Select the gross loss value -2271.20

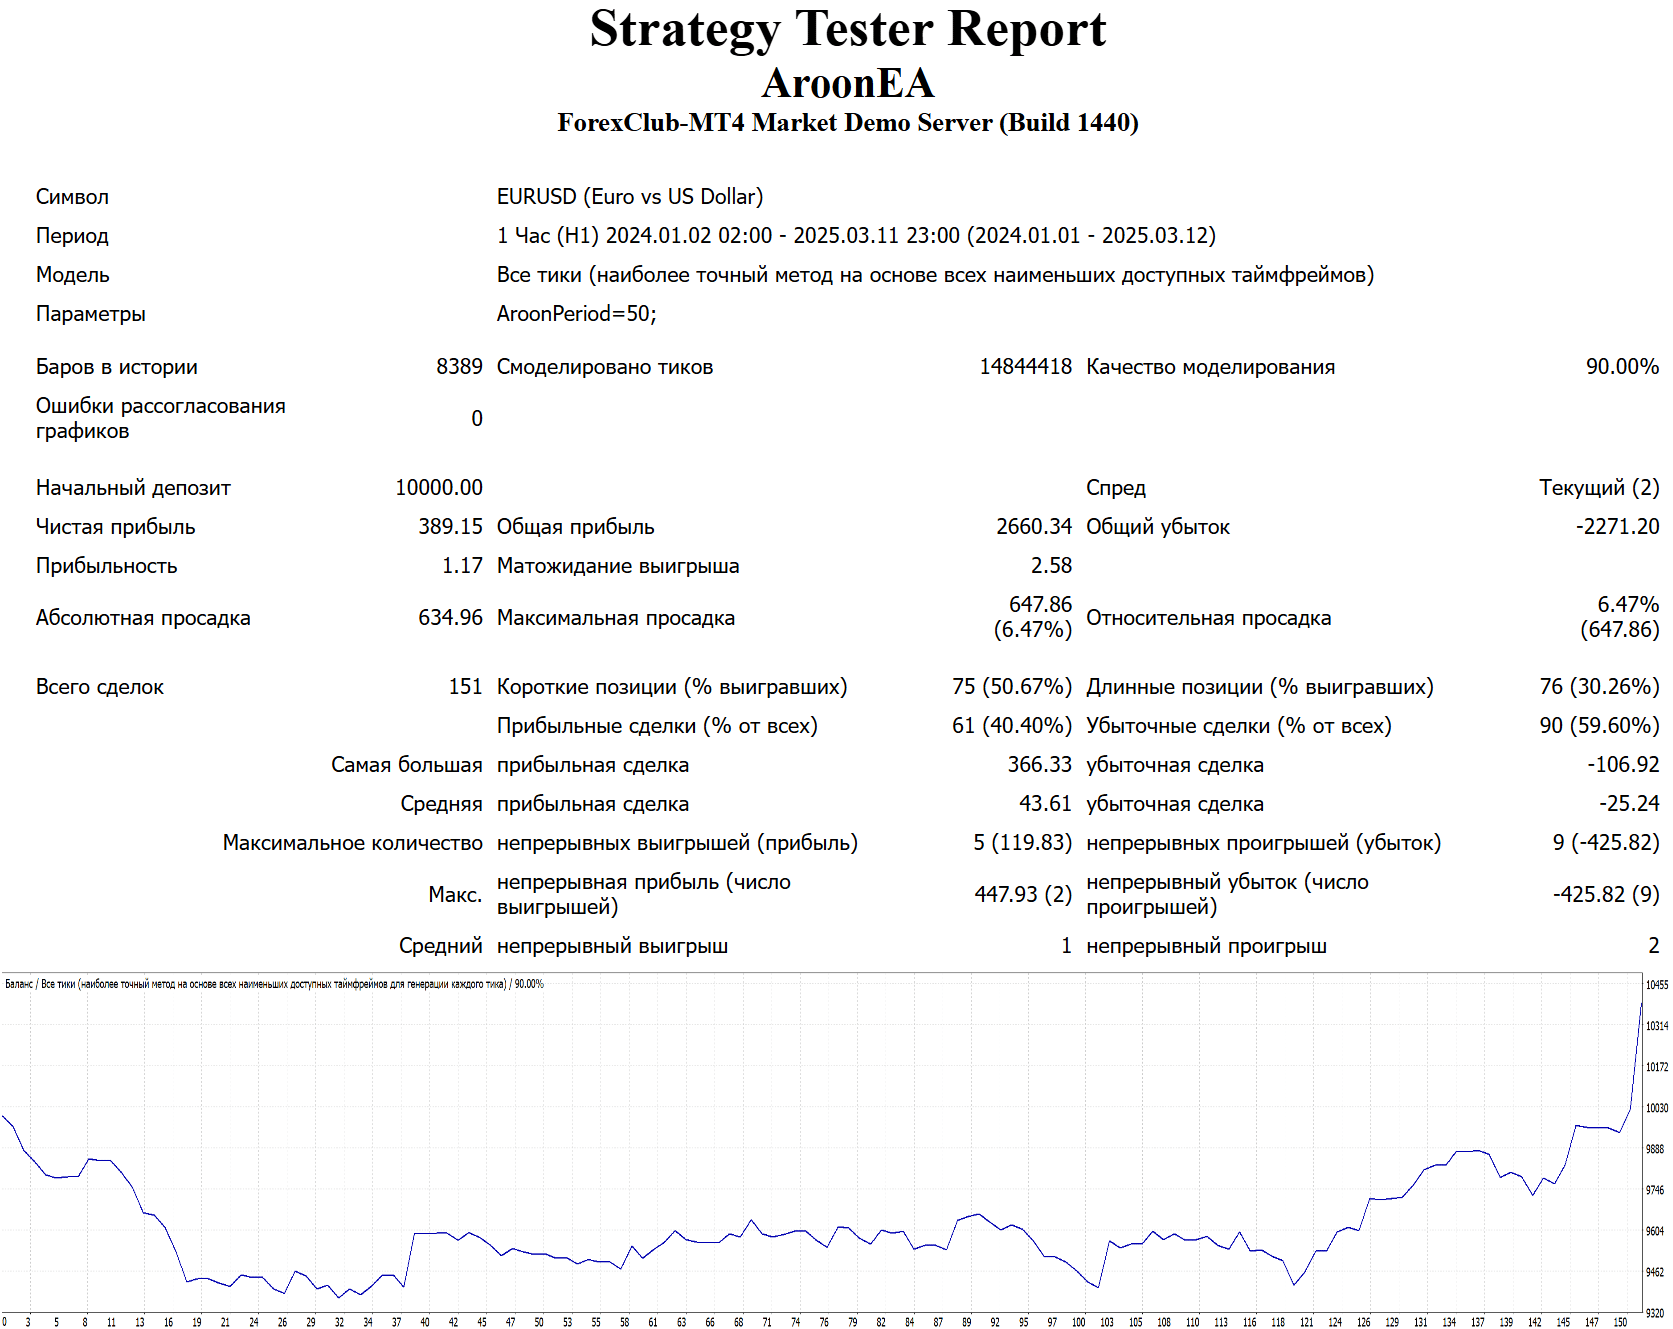pos(1616,527)
